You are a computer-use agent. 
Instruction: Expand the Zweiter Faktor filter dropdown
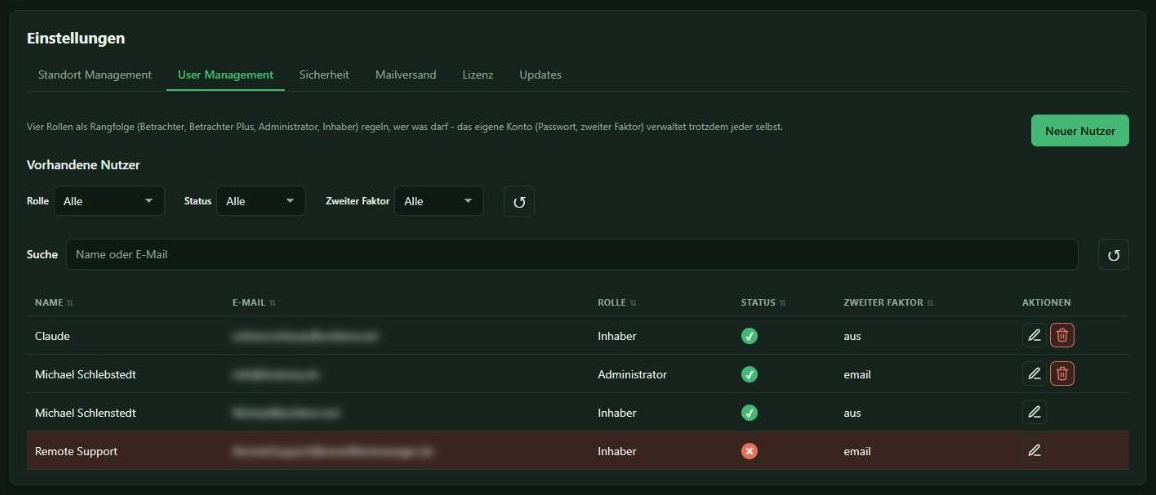point(439,201)
